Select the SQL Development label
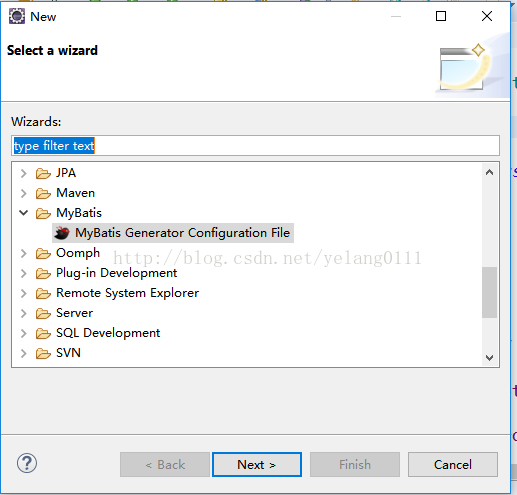This screenshot has height=495, width=517. [108, 333]
